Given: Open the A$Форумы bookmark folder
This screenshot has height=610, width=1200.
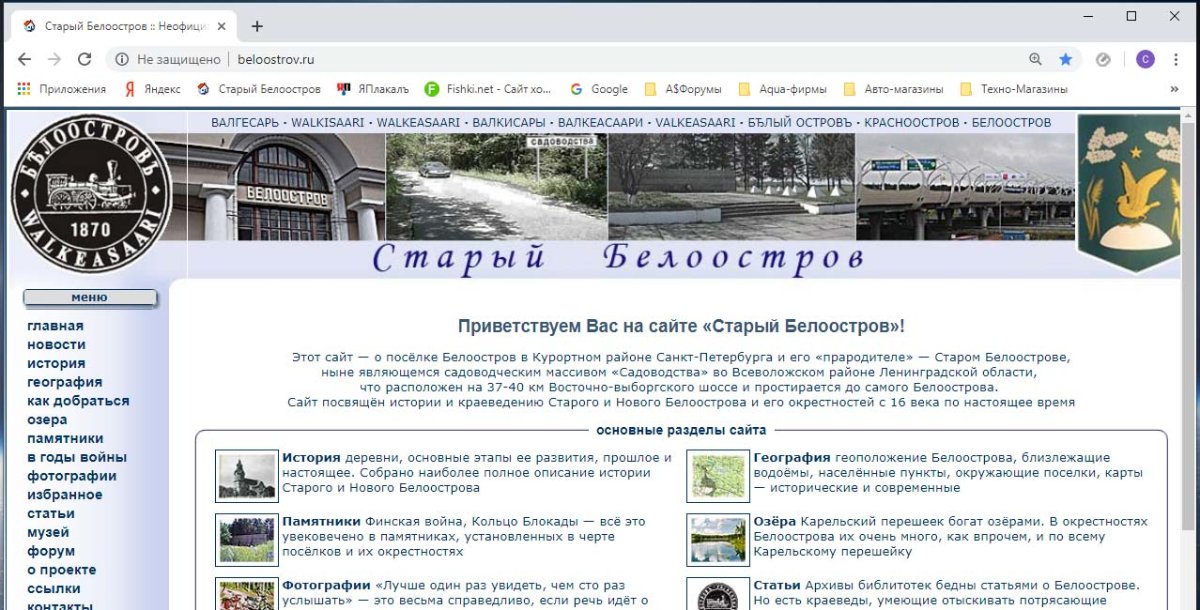Looking at the screenshot, I should click(683, 89).
